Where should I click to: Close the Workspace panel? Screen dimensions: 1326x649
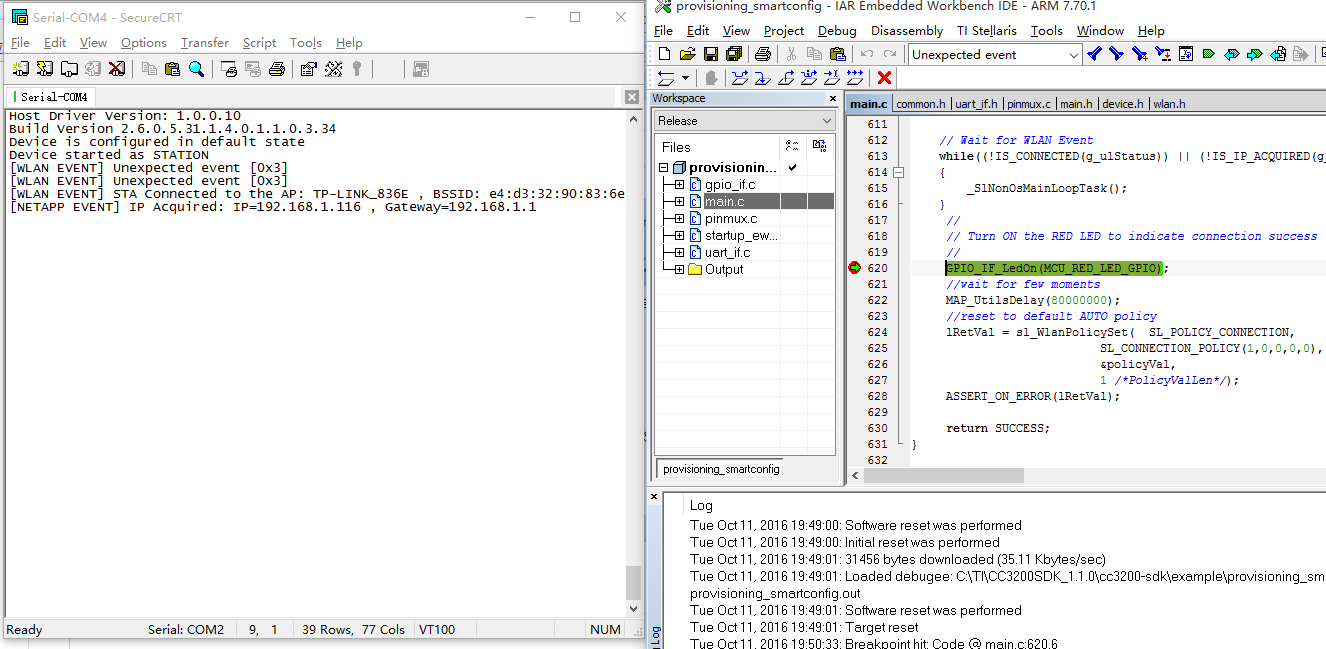833,98
